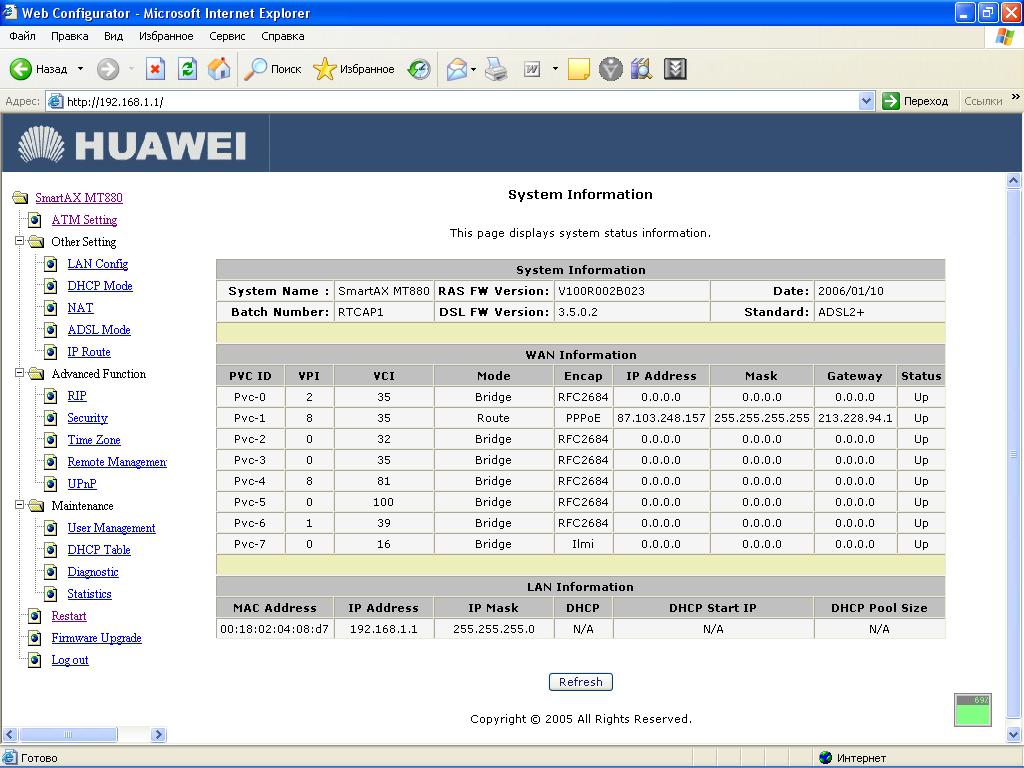Click the Избранное star icon
1024x768 pixels.
tap(325, 69)
